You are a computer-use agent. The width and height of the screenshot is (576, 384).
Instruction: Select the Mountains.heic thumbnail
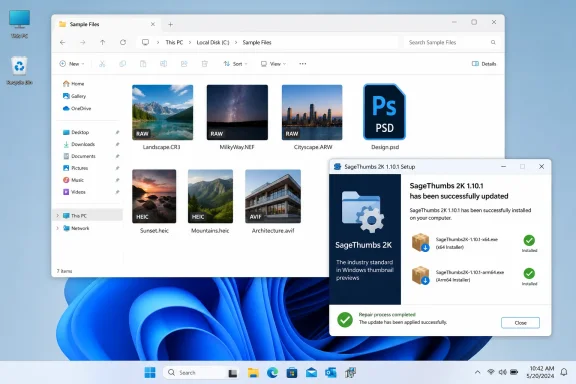(x=210, y=196)
